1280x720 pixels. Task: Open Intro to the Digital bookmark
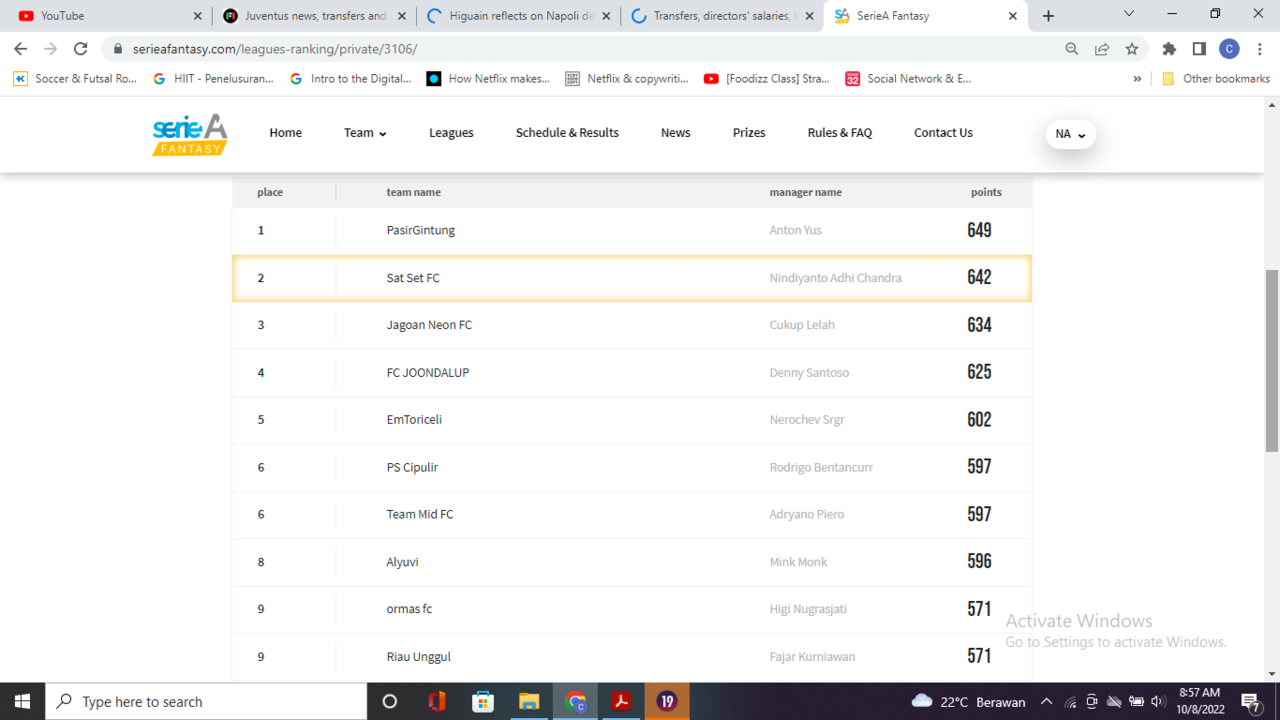(350, 79)
